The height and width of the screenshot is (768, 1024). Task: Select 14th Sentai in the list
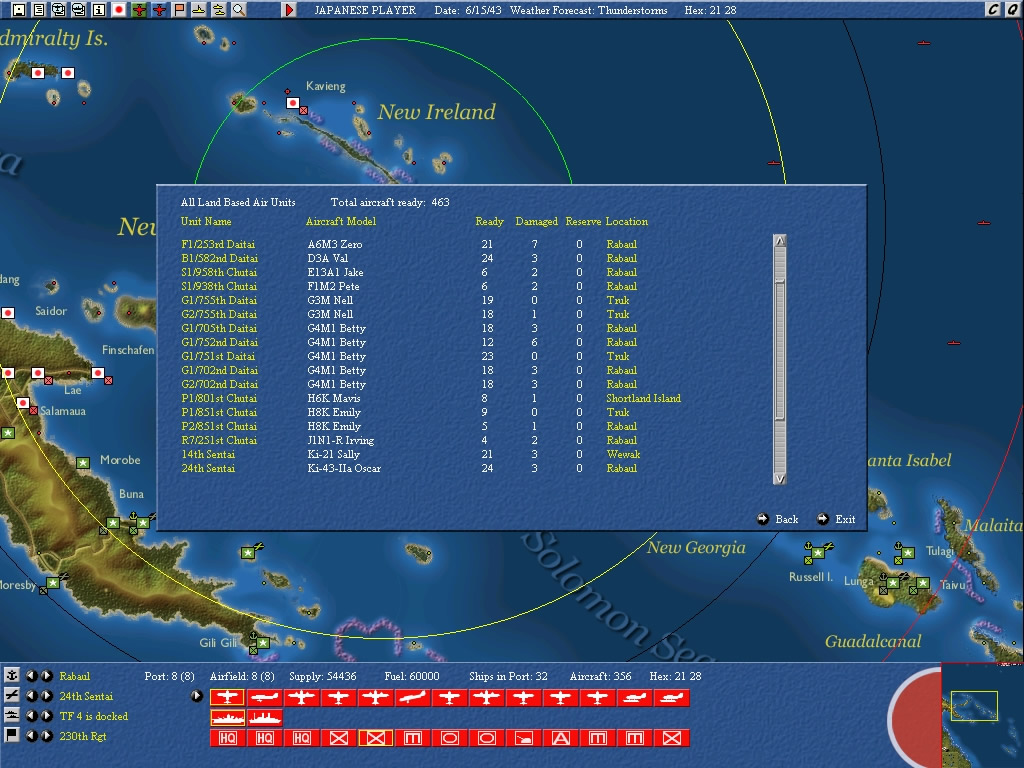[x=208, y=455]
